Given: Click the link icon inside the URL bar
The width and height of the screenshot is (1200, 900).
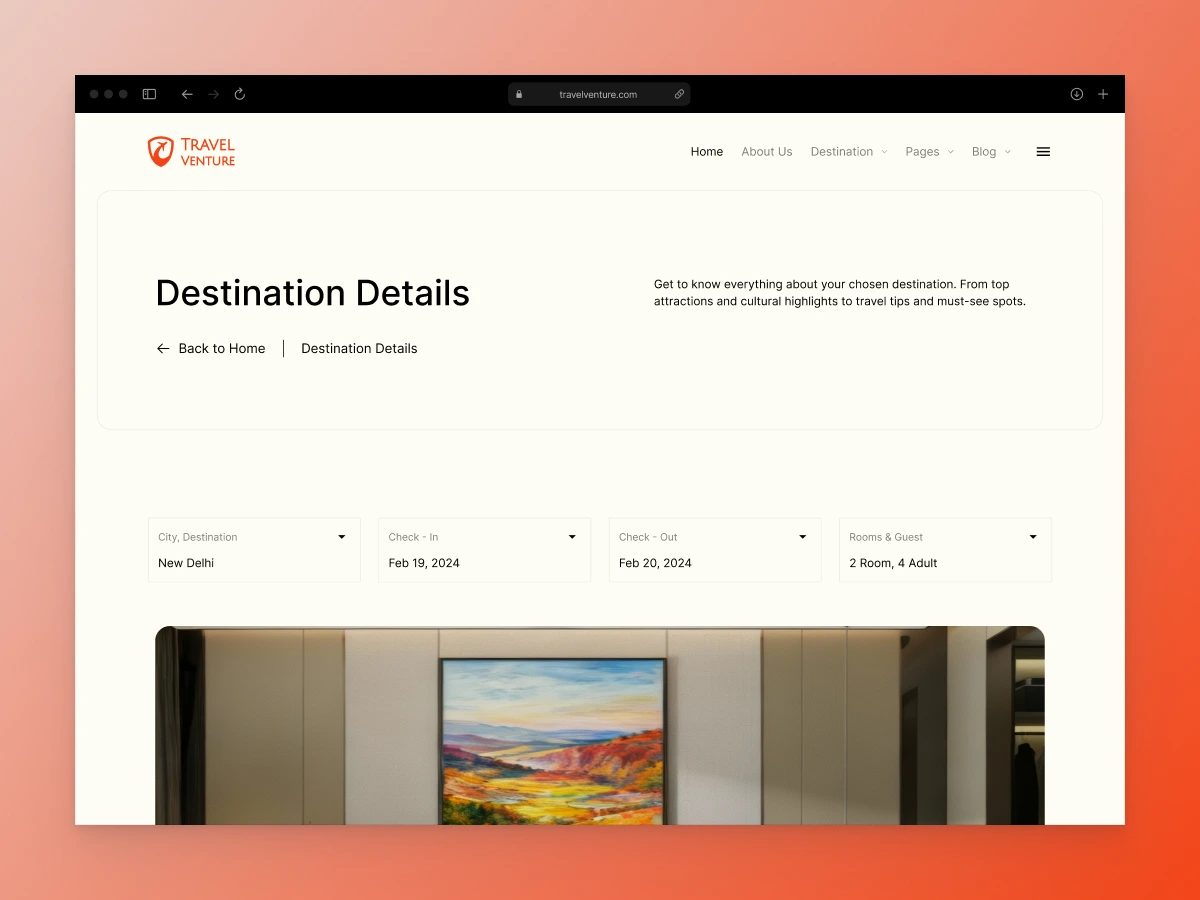Looking at the screenshot, I should point(679,94).
